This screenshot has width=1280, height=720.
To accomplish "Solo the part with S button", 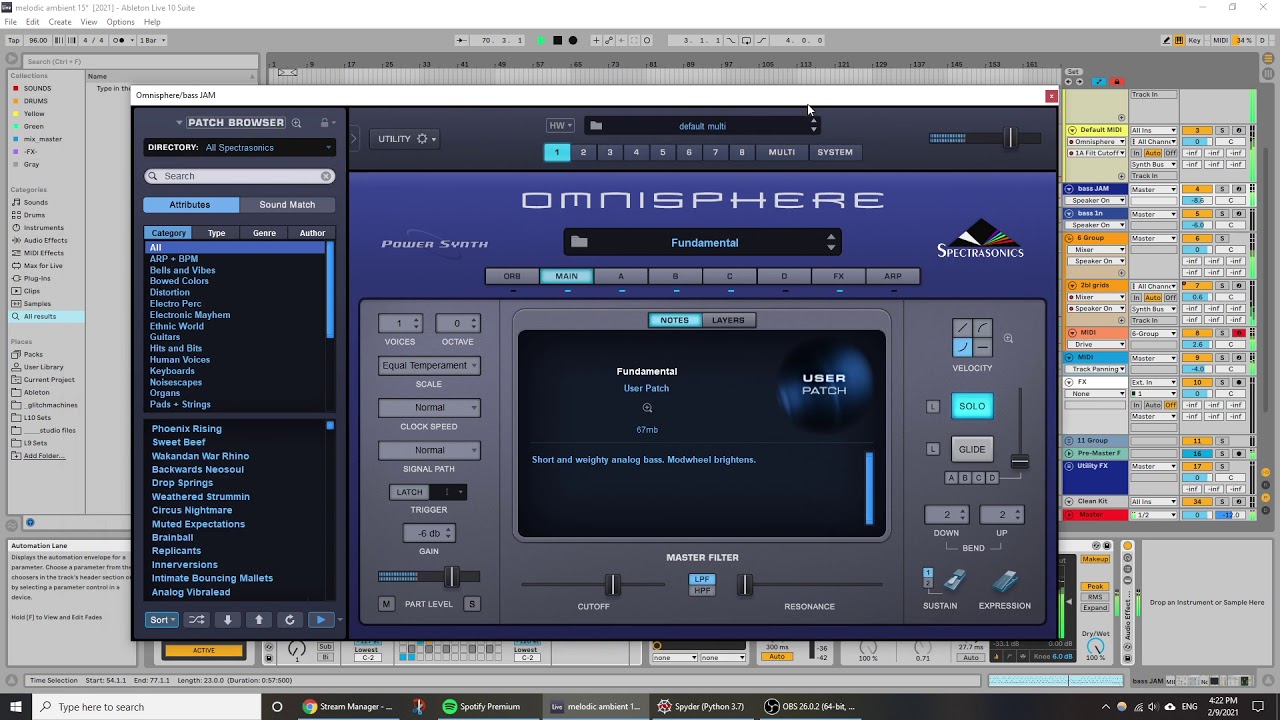I will tap(472, 604).
